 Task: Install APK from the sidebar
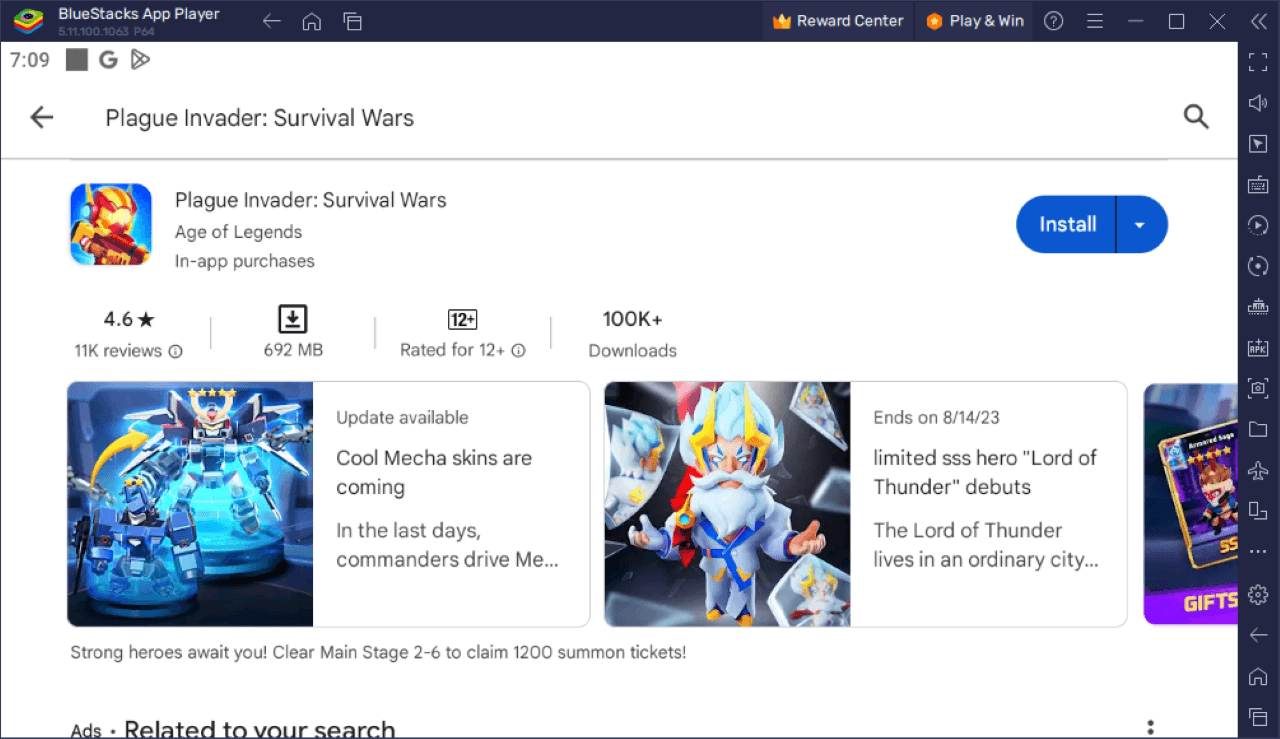(x=1258, y=348)
